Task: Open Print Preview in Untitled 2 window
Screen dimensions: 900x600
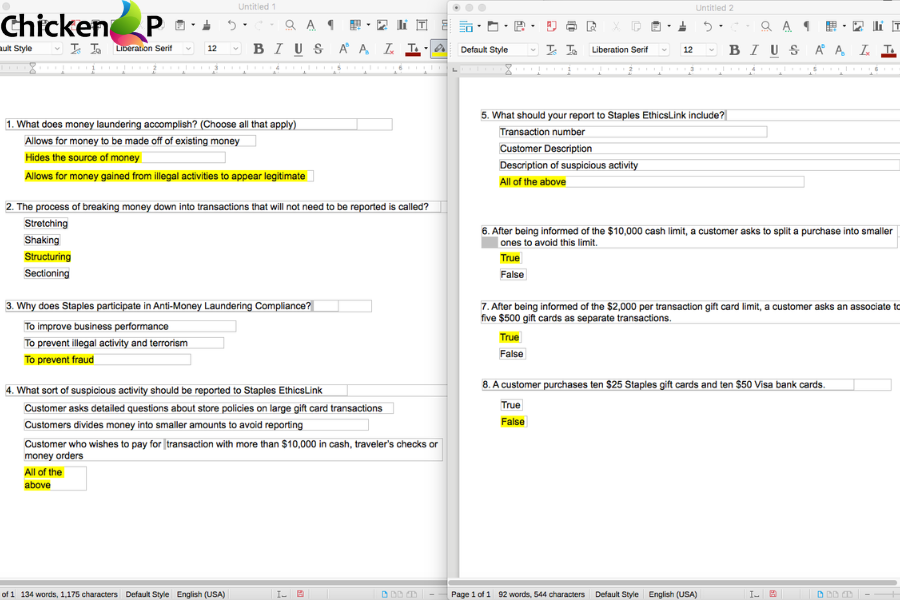Action: [590, 26]
